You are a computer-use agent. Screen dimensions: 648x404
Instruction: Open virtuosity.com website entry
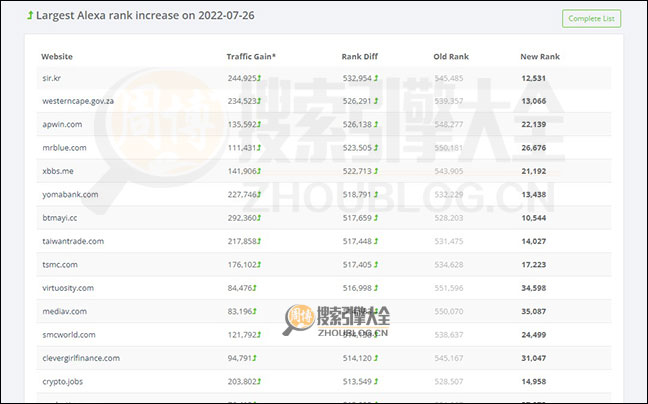pyautogui.click(x=68, y=288)
